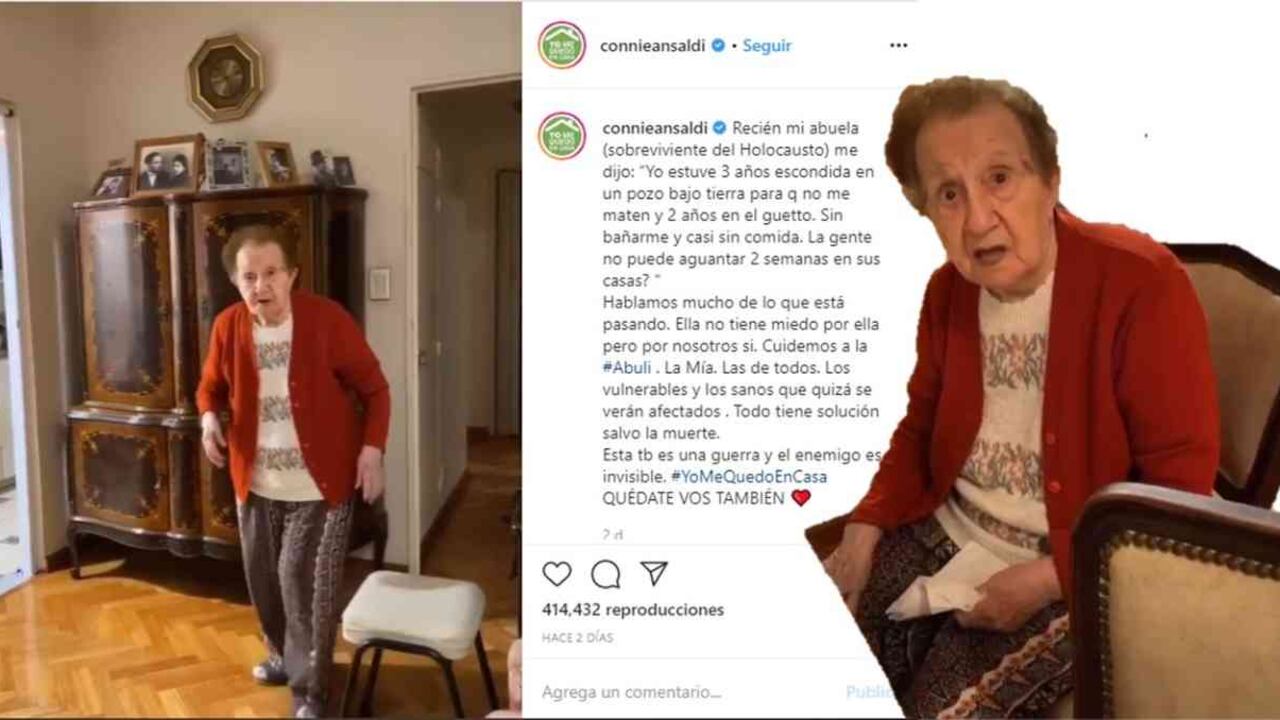Click caption profile avatar beside username
The height and width of the screenshot is (720, 1280).
coord(562,136)
